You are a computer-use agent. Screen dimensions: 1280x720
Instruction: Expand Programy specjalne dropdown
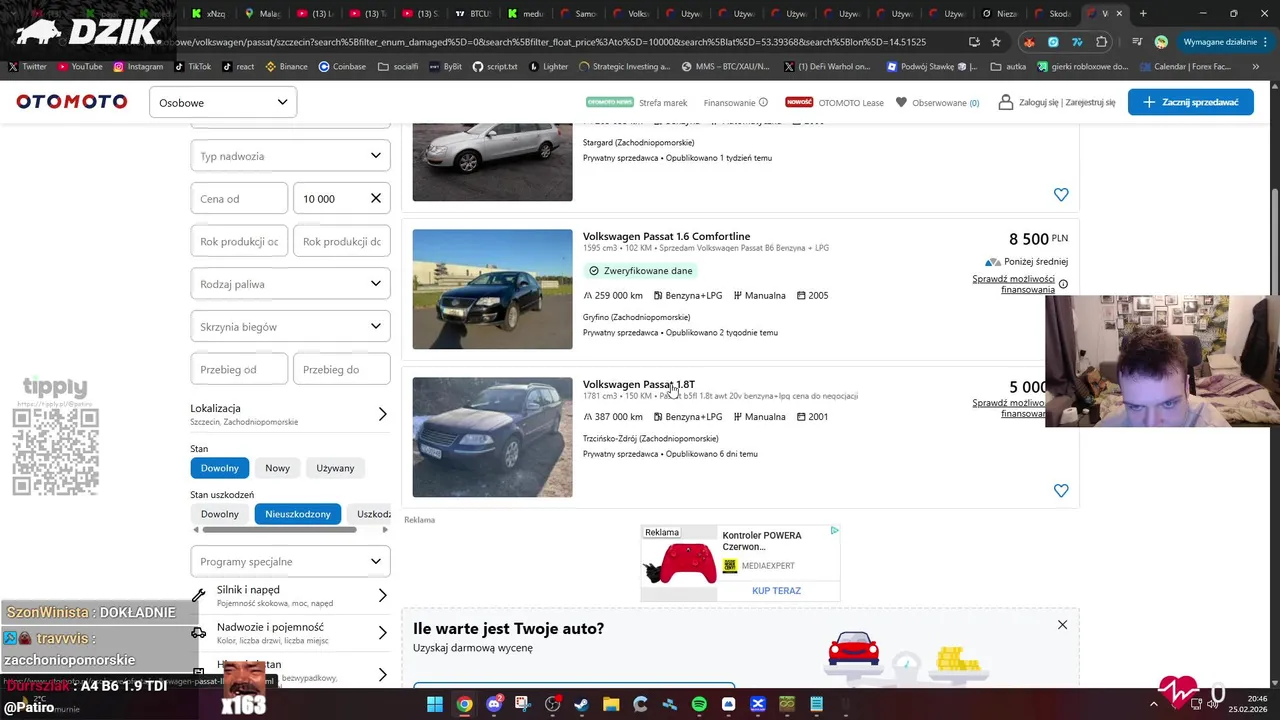click(290, 561)
